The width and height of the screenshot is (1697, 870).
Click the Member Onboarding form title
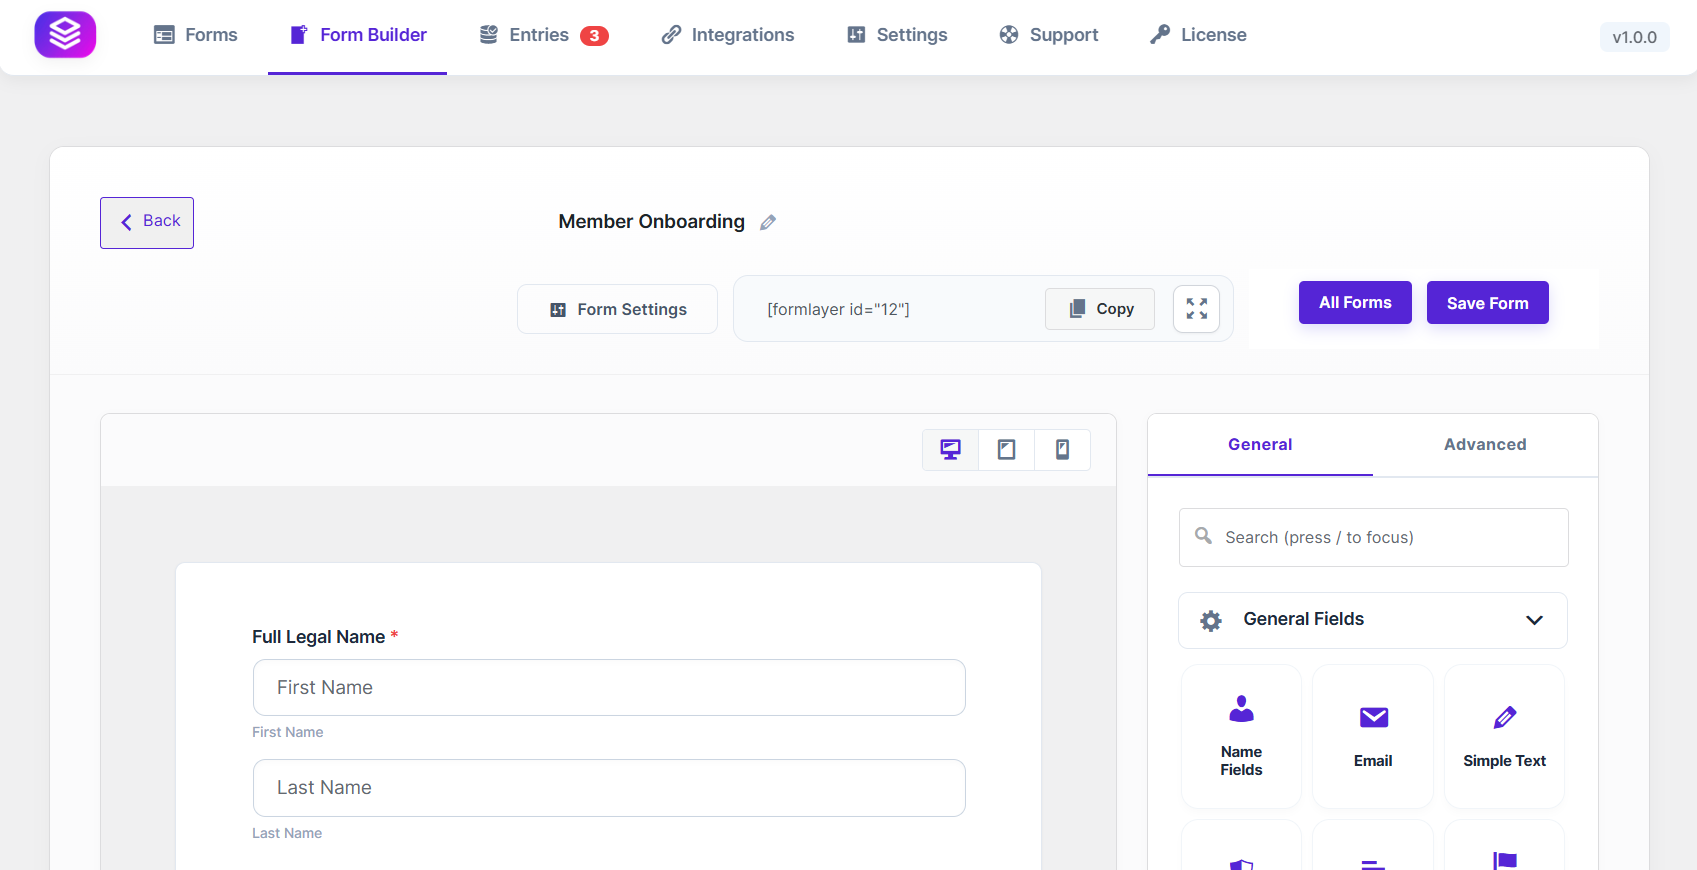click(x=651, y=221)
